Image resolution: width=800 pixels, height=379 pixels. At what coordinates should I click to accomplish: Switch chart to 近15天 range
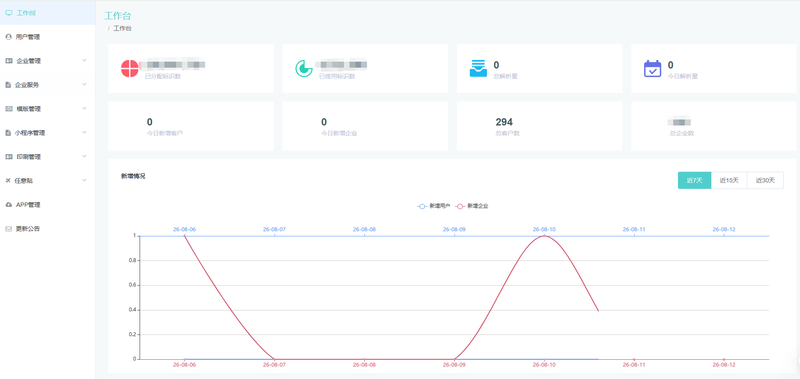729,180
